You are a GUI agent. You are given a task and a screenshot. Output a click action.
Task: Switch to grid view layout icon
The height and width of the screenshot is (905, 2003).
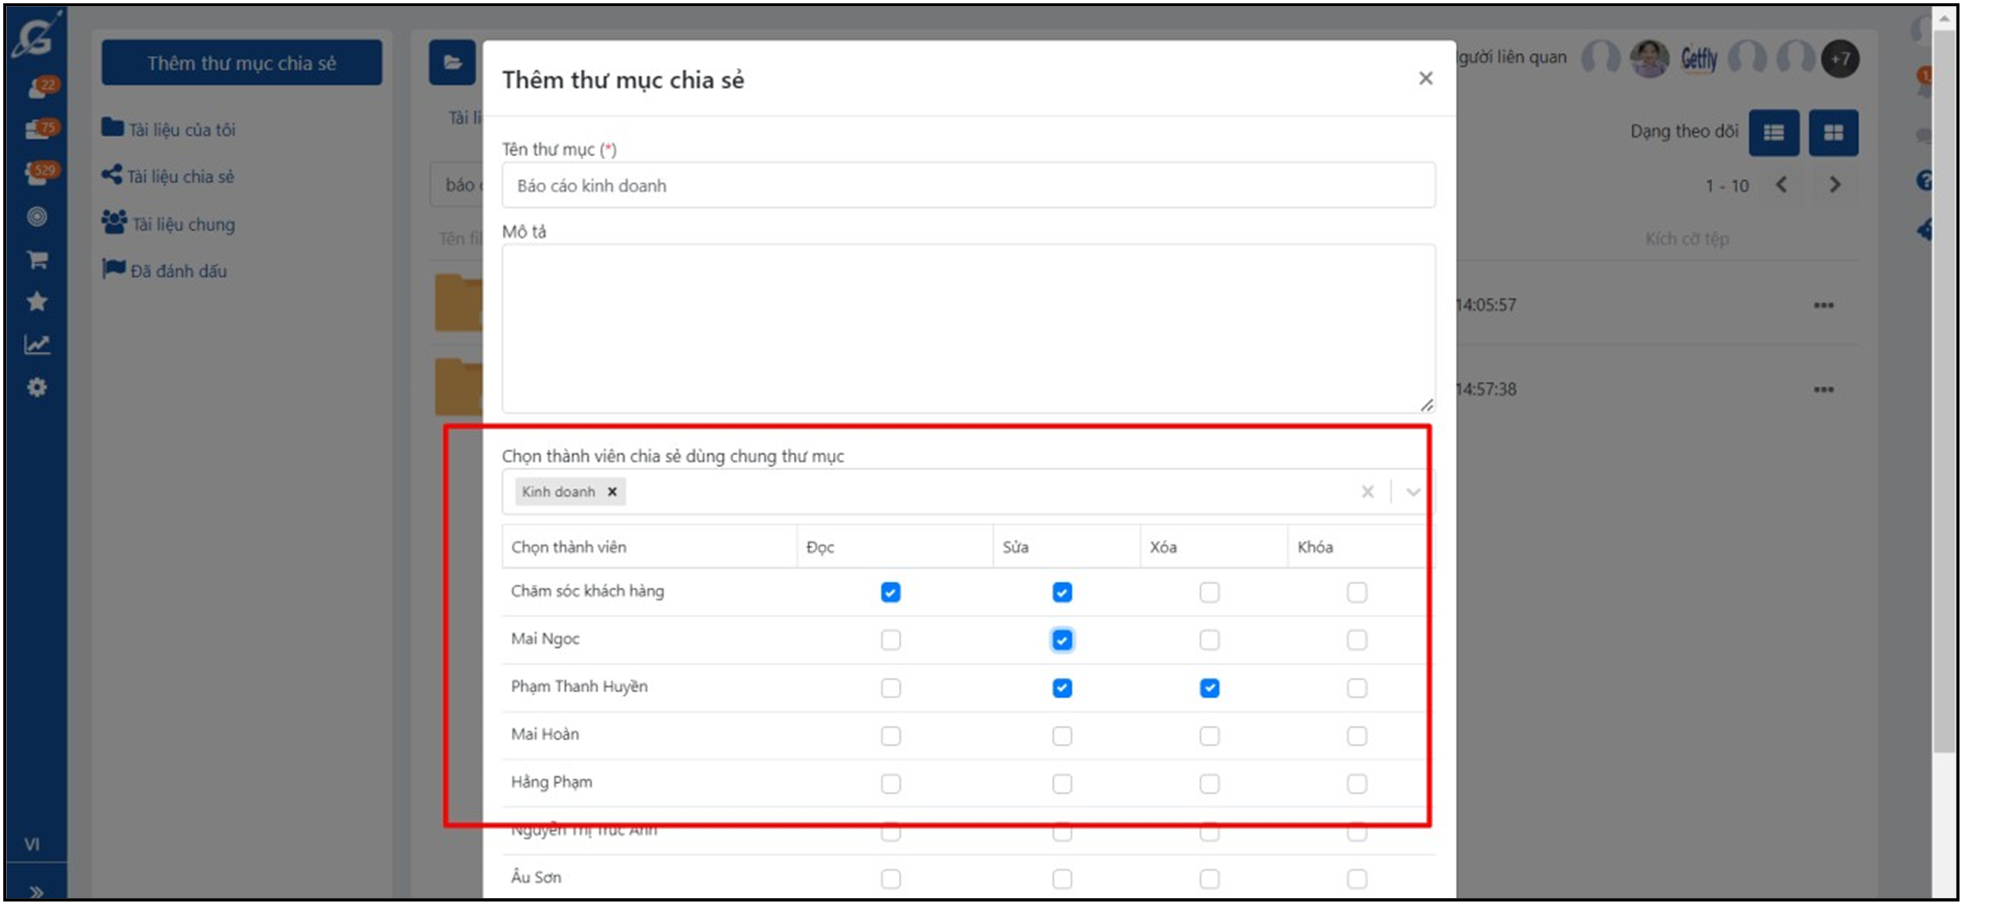pos(1832,133)
